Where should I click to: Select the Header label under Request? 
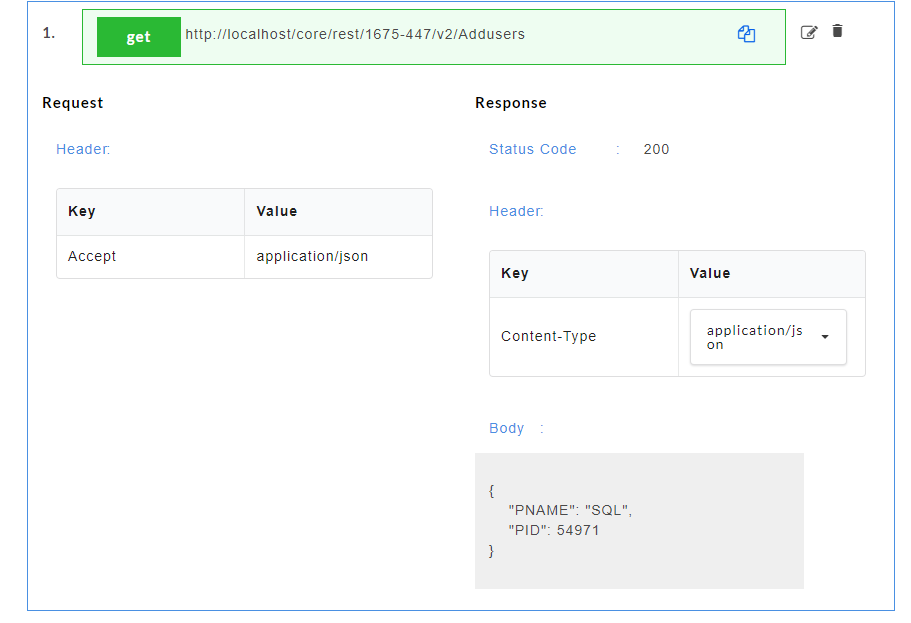point(83,149)
